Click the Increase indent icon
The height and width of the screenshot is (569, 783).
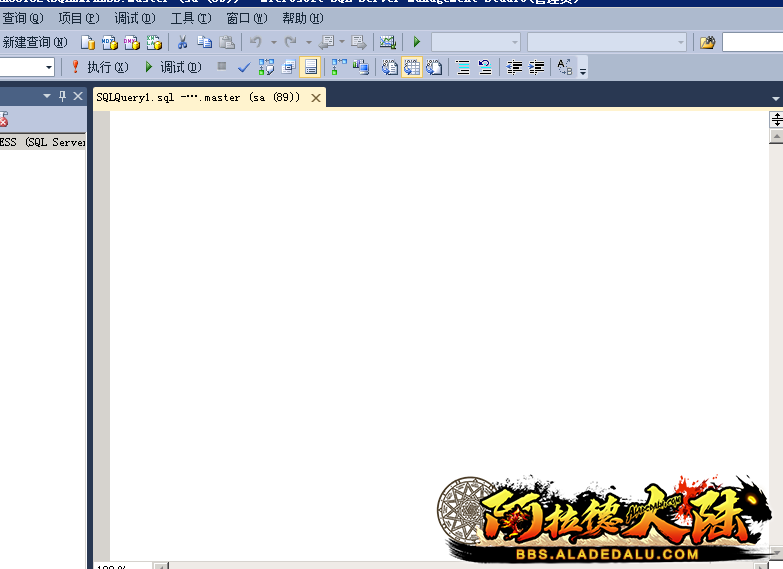[x=537, y=67]
